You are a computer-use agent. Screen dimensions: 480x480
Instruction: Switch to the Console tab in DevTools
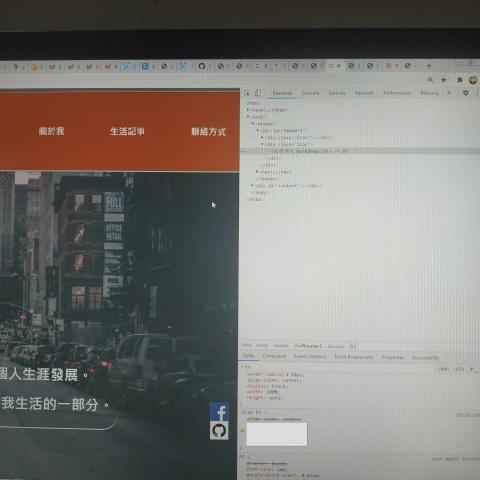(310, 93)
